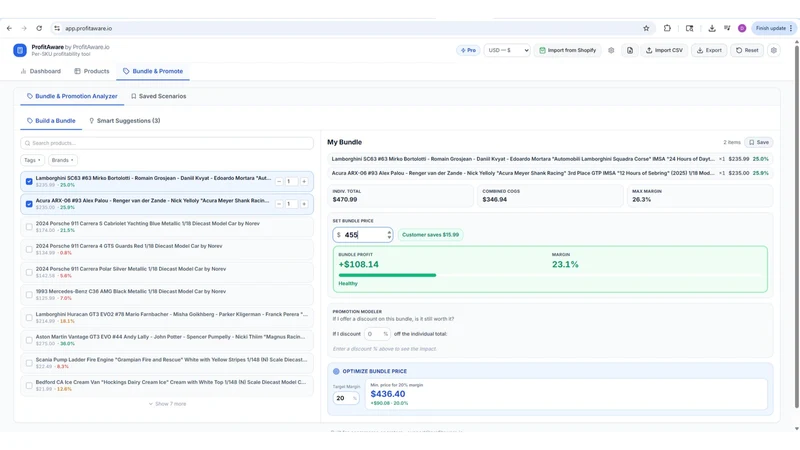Viewport: 800px width, 450px height.
Task: Check Bedford CA Ice Cream Van
Action: click(x=29, y=385)
